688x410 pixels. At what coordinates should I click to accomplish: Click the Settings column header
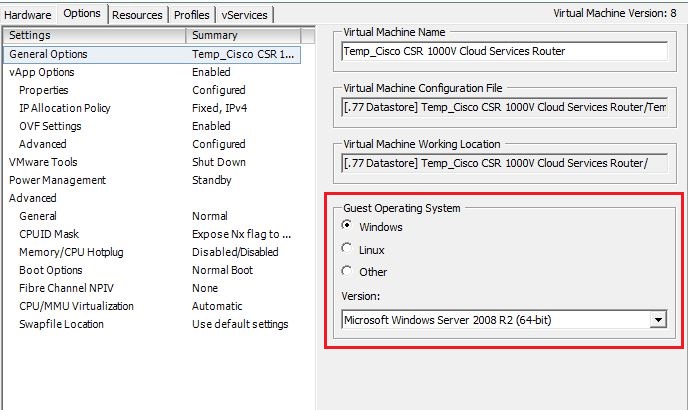coord(94,35)
